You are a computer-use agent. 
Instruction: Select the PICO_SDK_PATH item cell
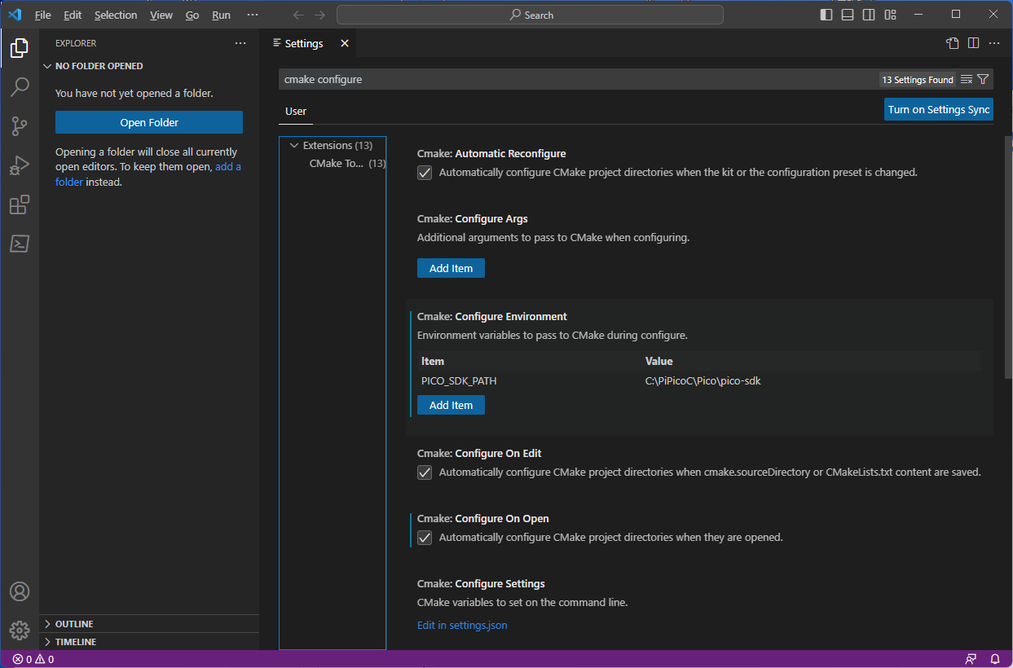coord(459,381)
